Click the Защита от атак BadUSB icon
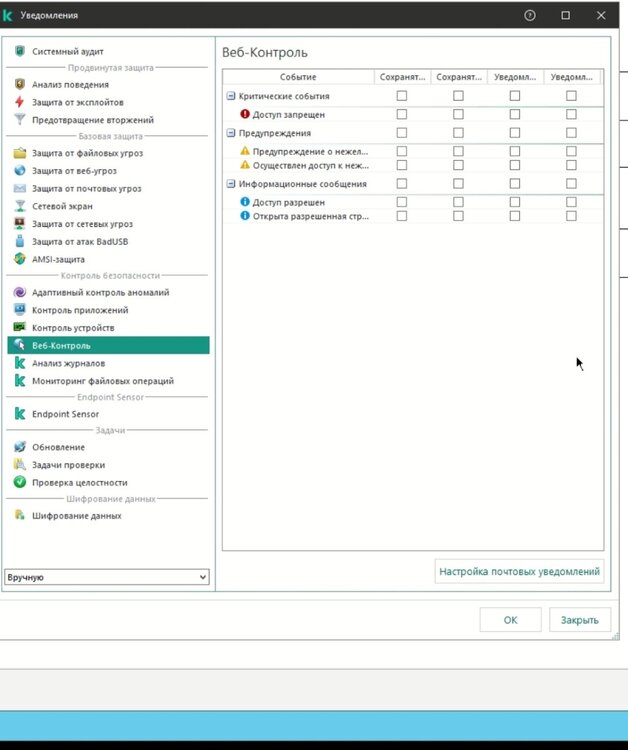This screenshot has height=750, width=628. 20,241
